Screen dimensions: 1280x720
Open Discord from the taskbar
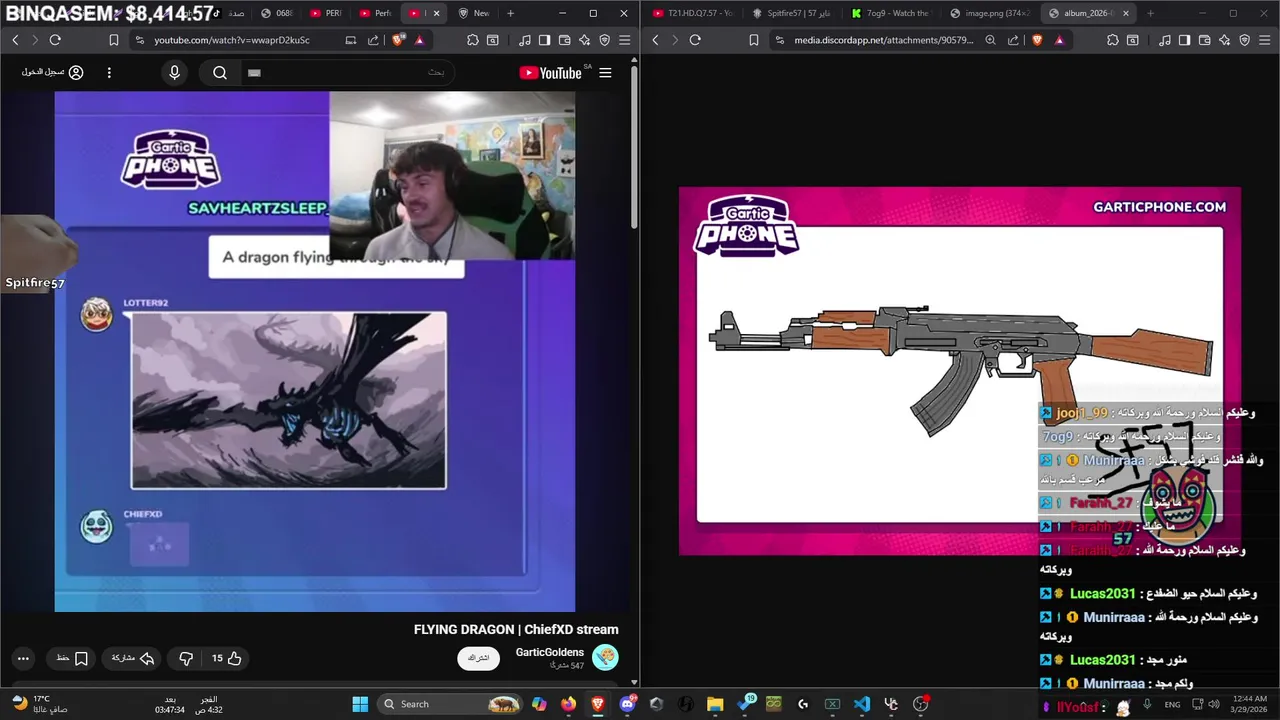coord(627,704)
